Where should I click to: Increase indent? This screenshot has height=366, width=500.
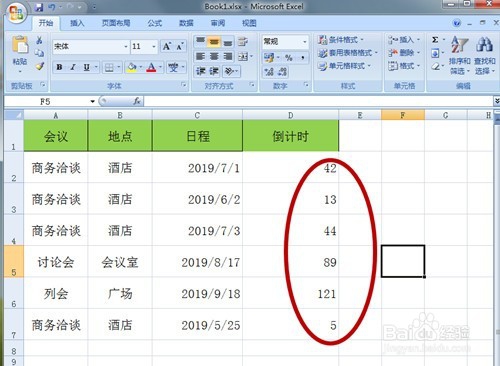pyautogui.click(x=213, y=71)
